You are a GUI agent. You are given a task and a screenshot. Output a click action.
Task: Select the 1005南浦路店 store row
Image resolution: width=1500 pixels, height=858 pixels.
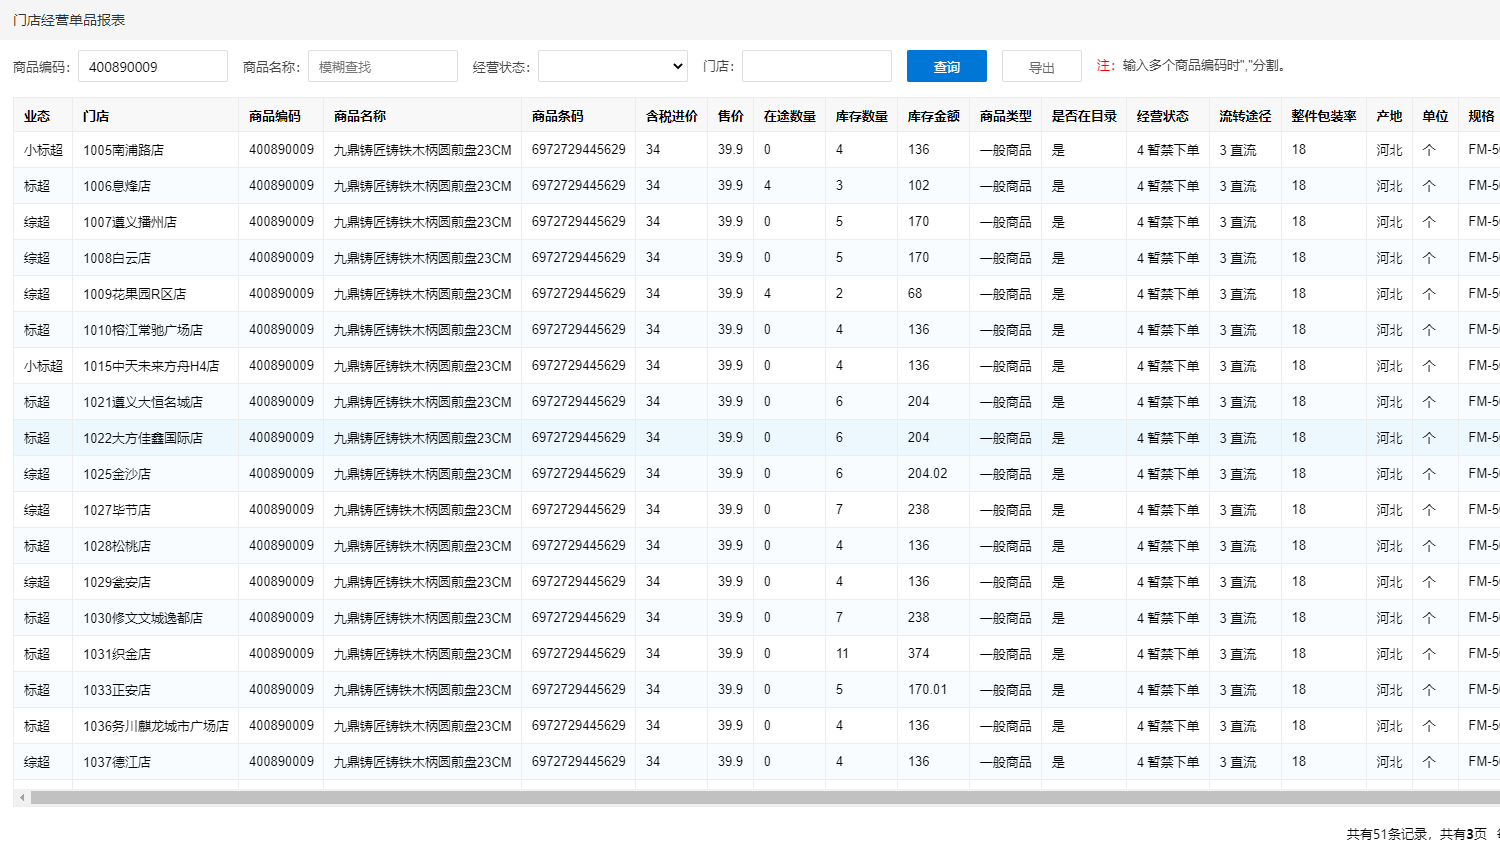pos(123,150)
